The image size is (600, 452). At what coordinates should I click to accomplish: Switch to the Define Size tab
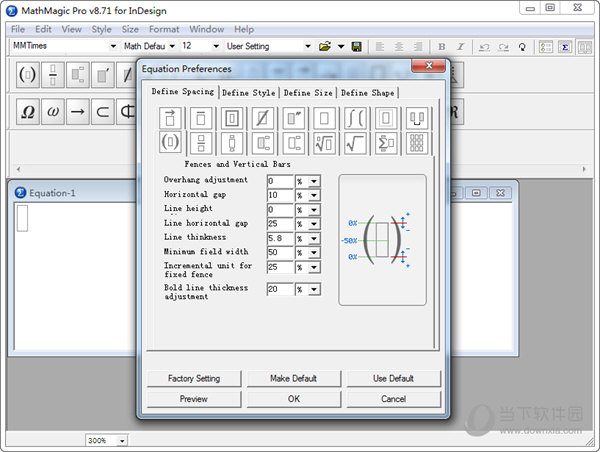click(308, 93)
